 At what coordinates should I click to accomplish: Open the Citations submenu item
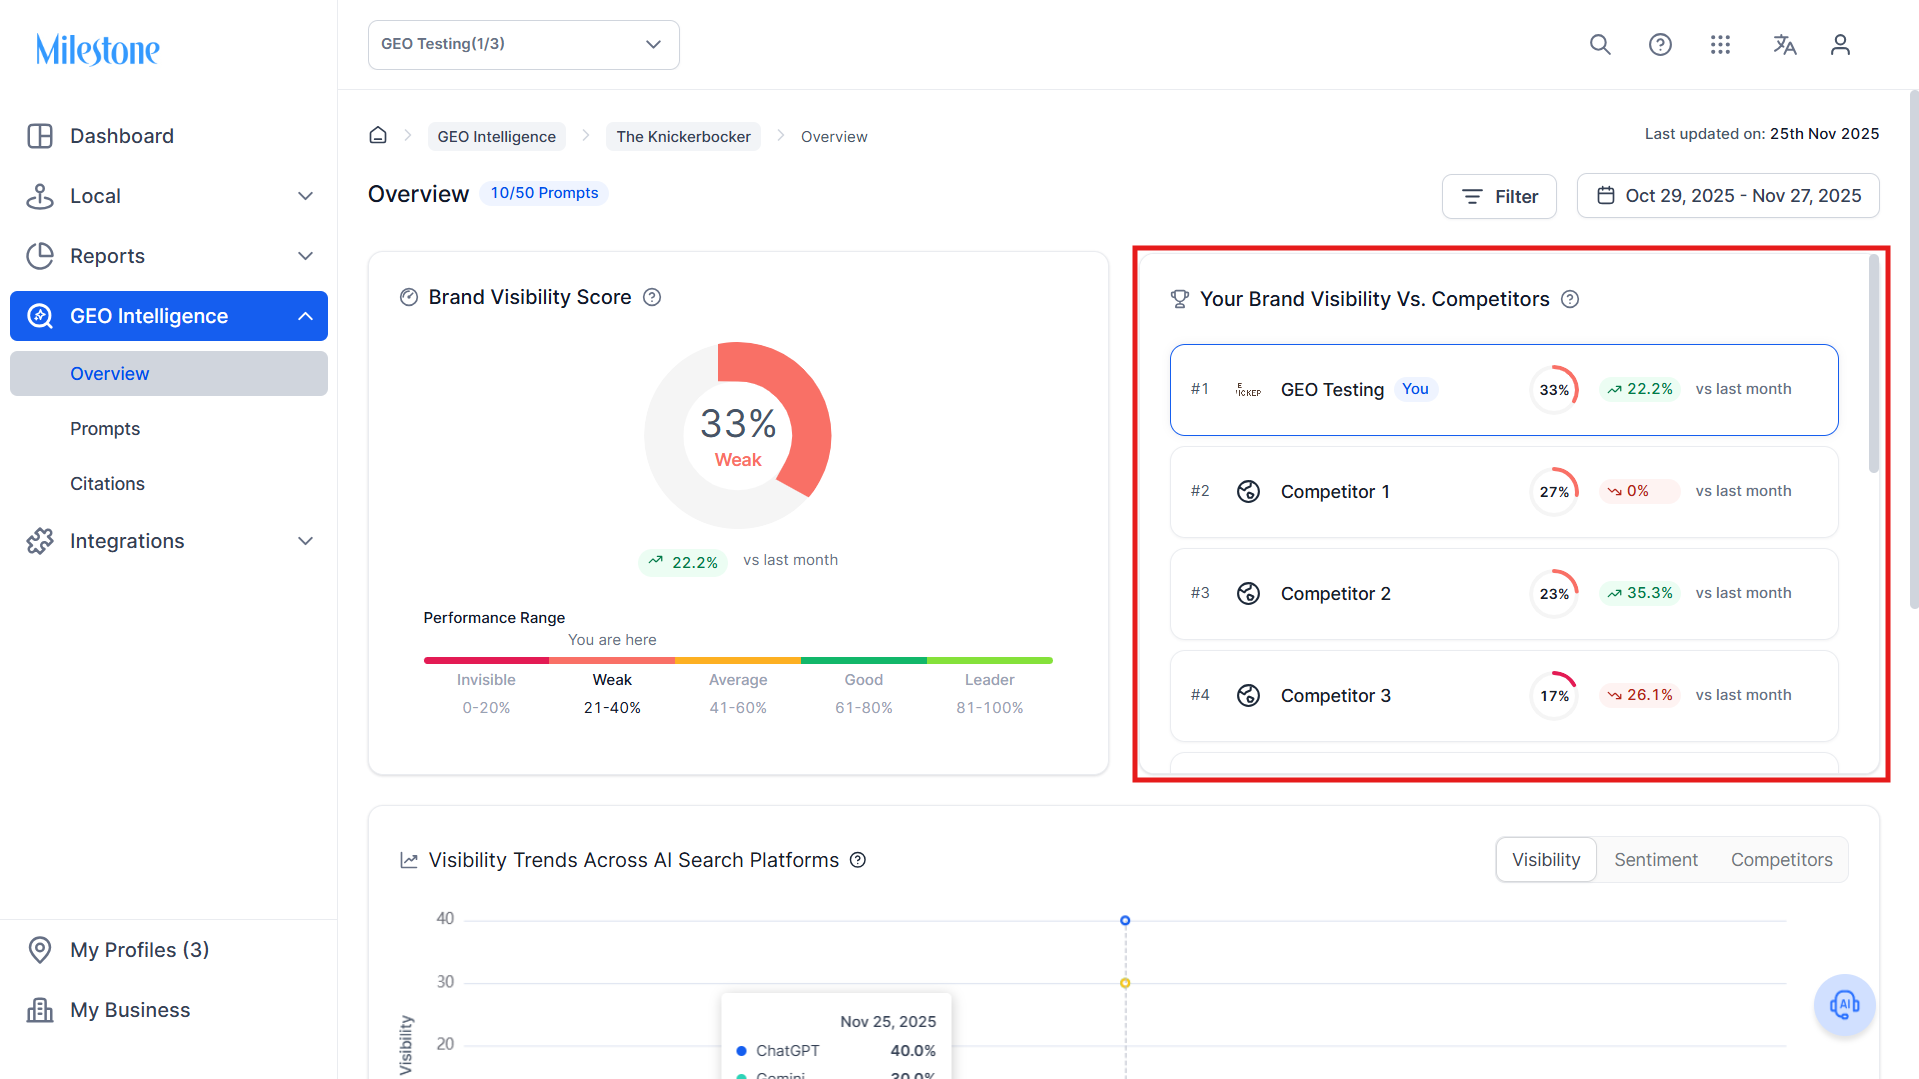(x=107, y=484)
